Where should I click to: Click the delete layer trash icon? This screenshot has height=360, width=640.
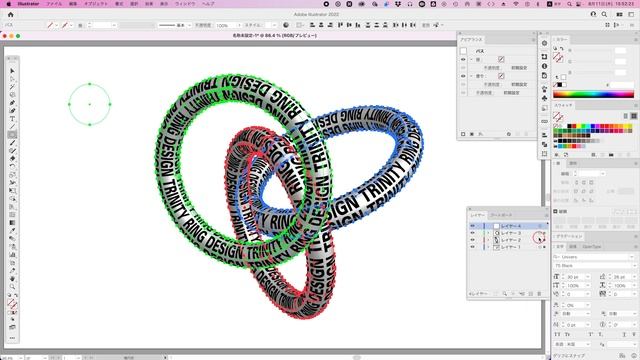pos(539,294)
